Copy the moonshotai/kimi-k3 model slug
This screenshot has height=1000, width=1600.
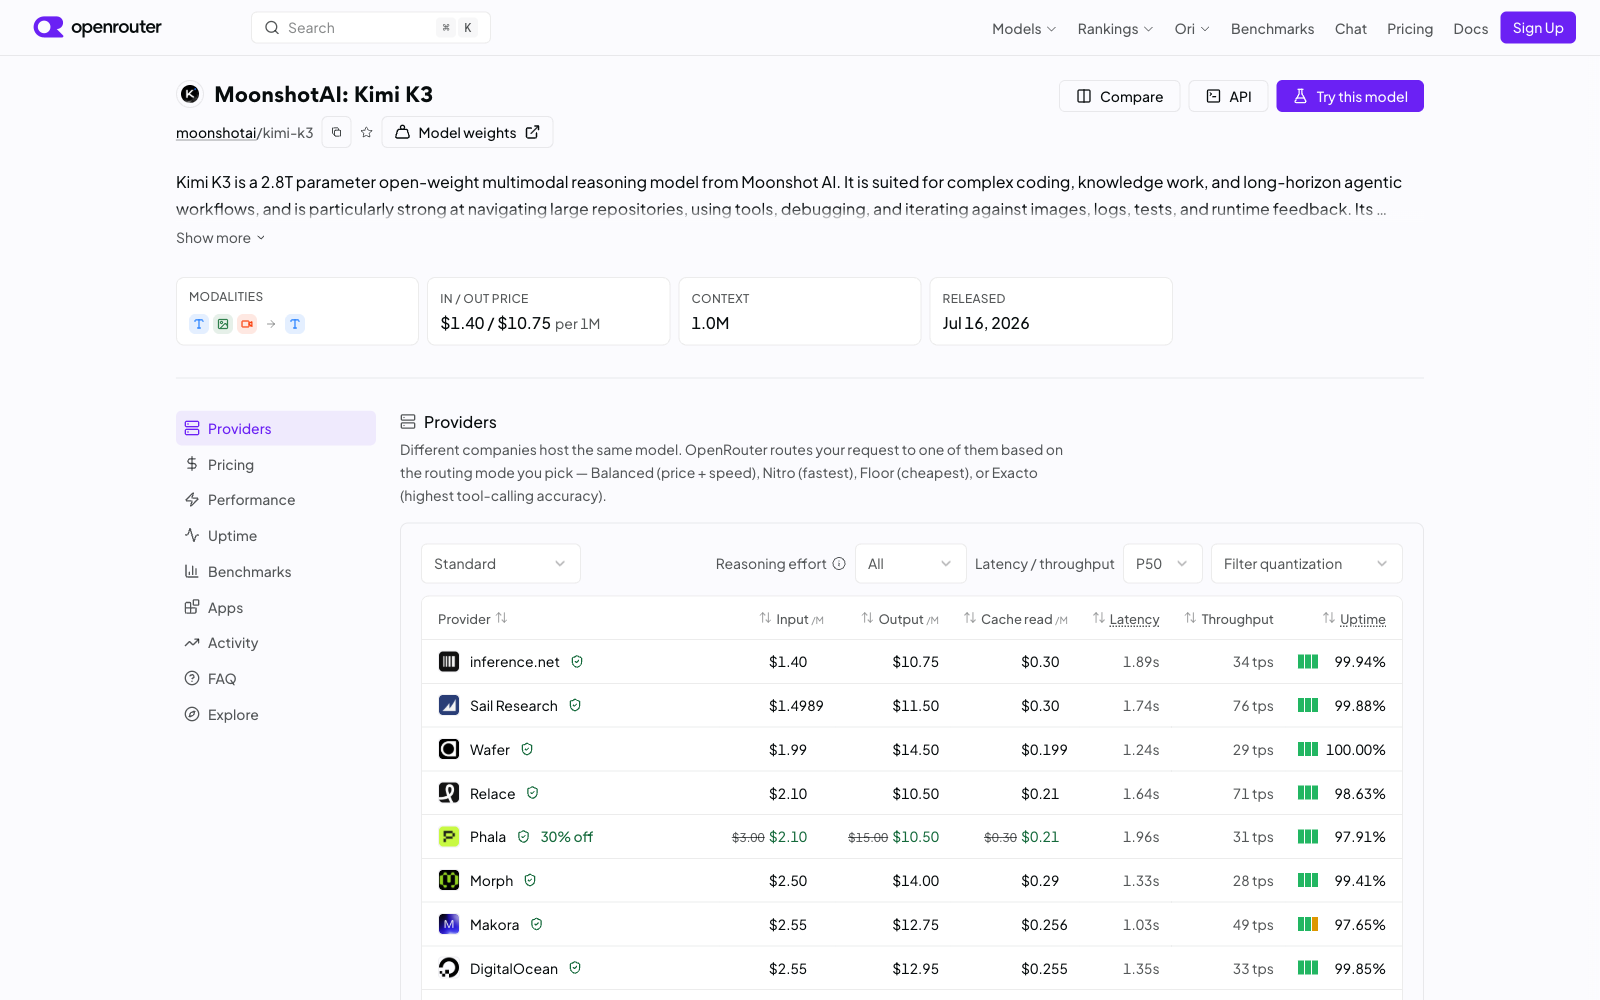(x=336, y=132)
